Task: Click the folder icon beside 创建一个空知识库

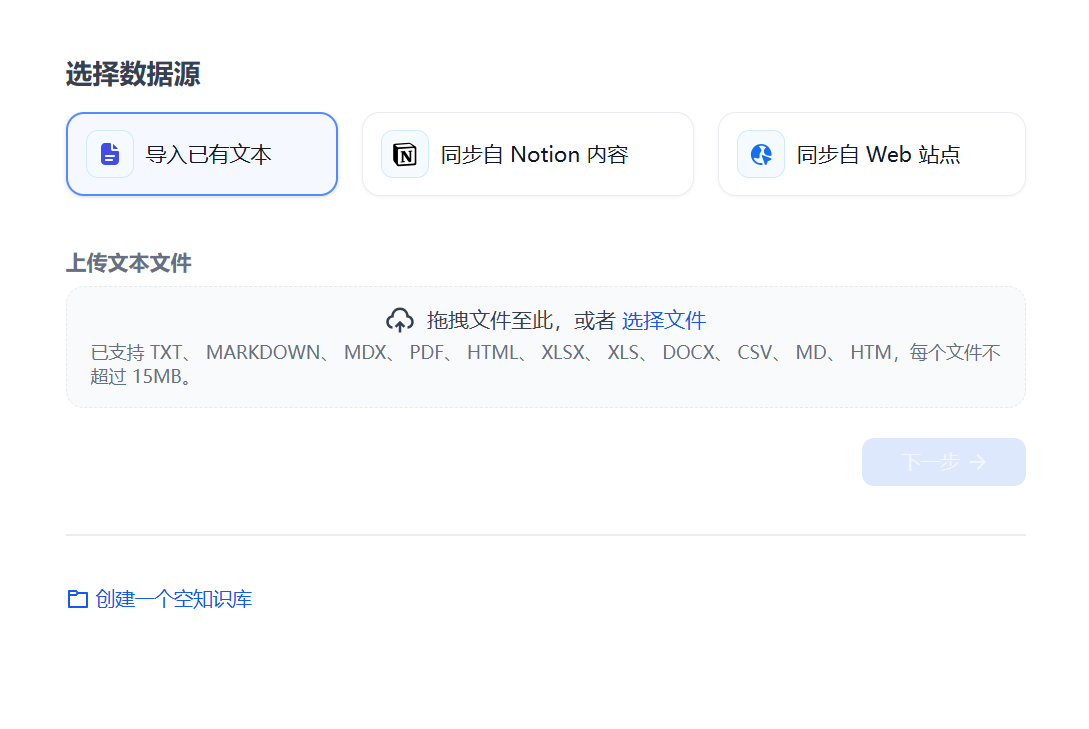Action: tap(77, 599)
